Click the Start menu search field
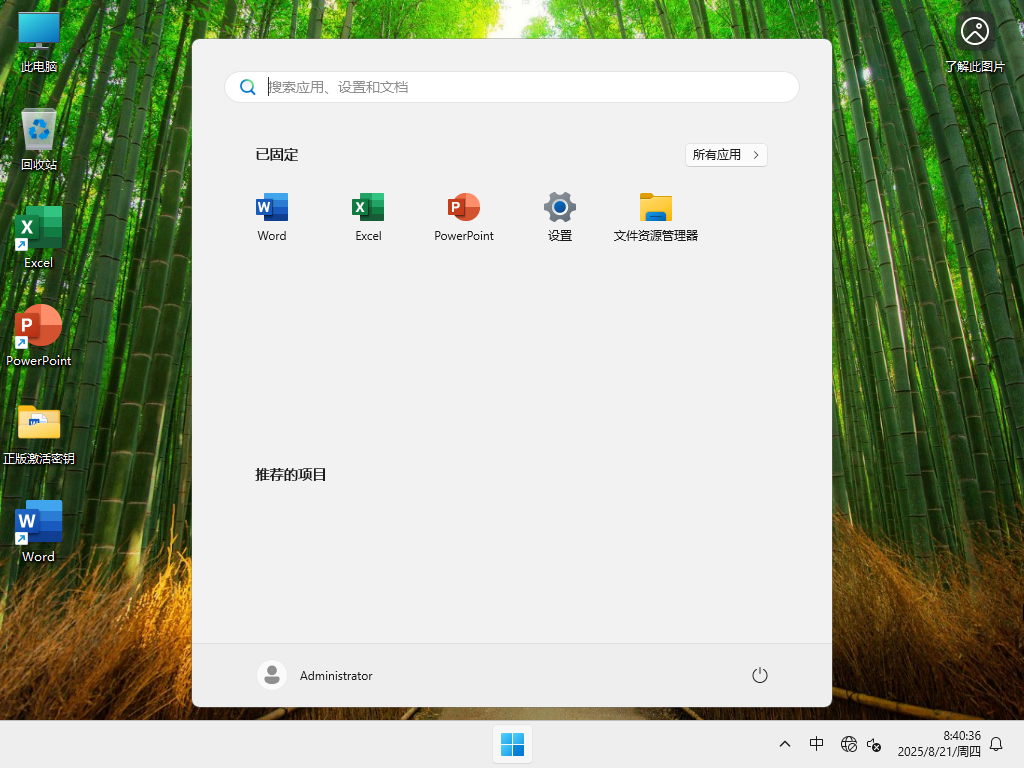The height and width of the screenshot is (768, 1024). tap(512, 87)
